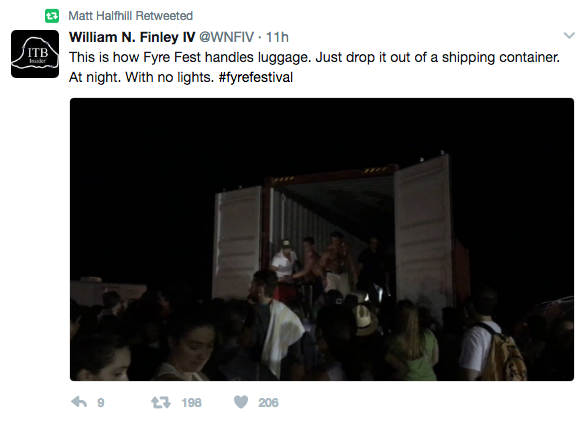Viewport: 585px width, 422px height.
Task: Click the likes count 206
Action: click(268, 403)
